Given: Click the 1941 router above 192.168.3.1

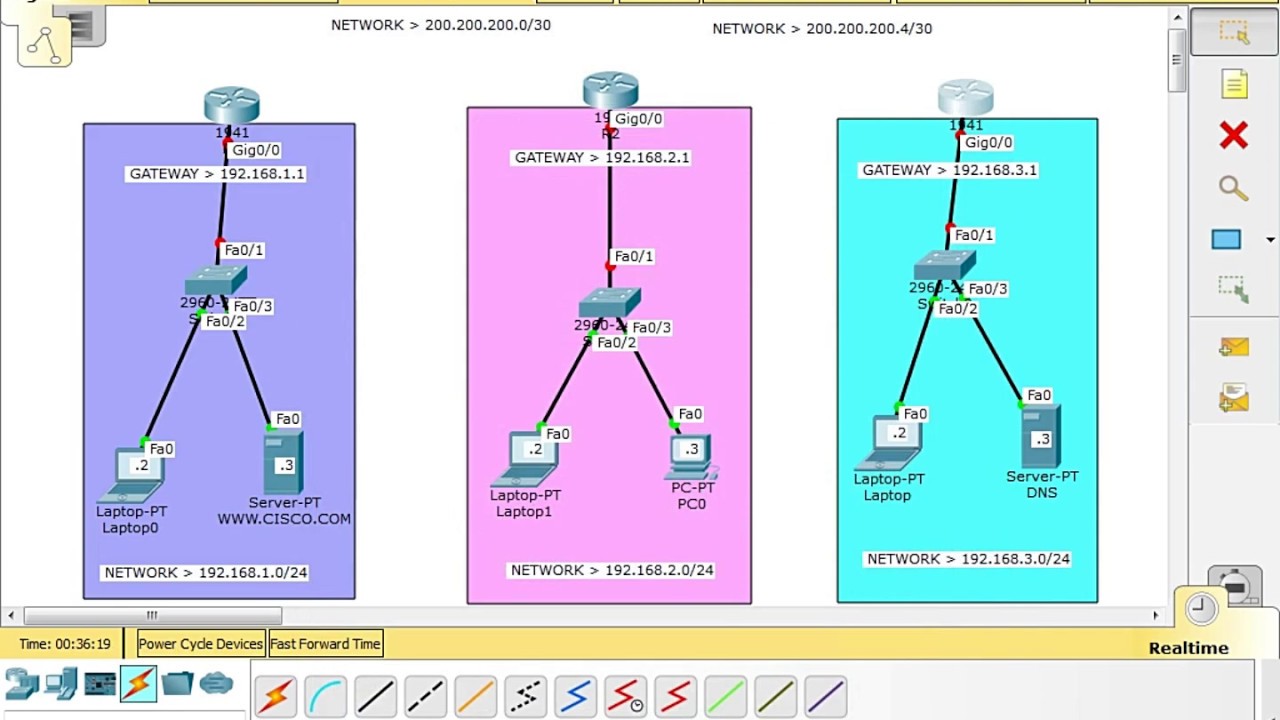Looking at the screenshot, I should click(965, 97).
